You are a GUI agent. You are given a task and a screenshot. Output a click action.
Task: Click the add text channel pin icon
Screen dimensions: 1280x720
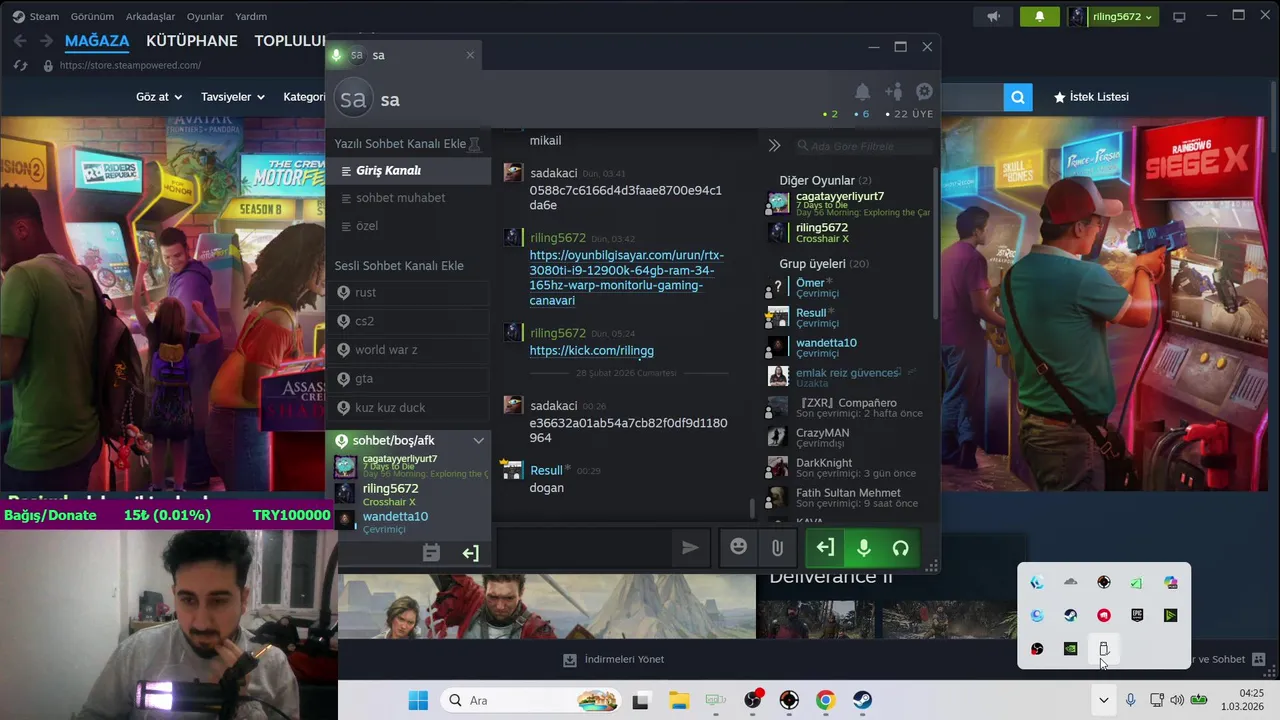475,144
